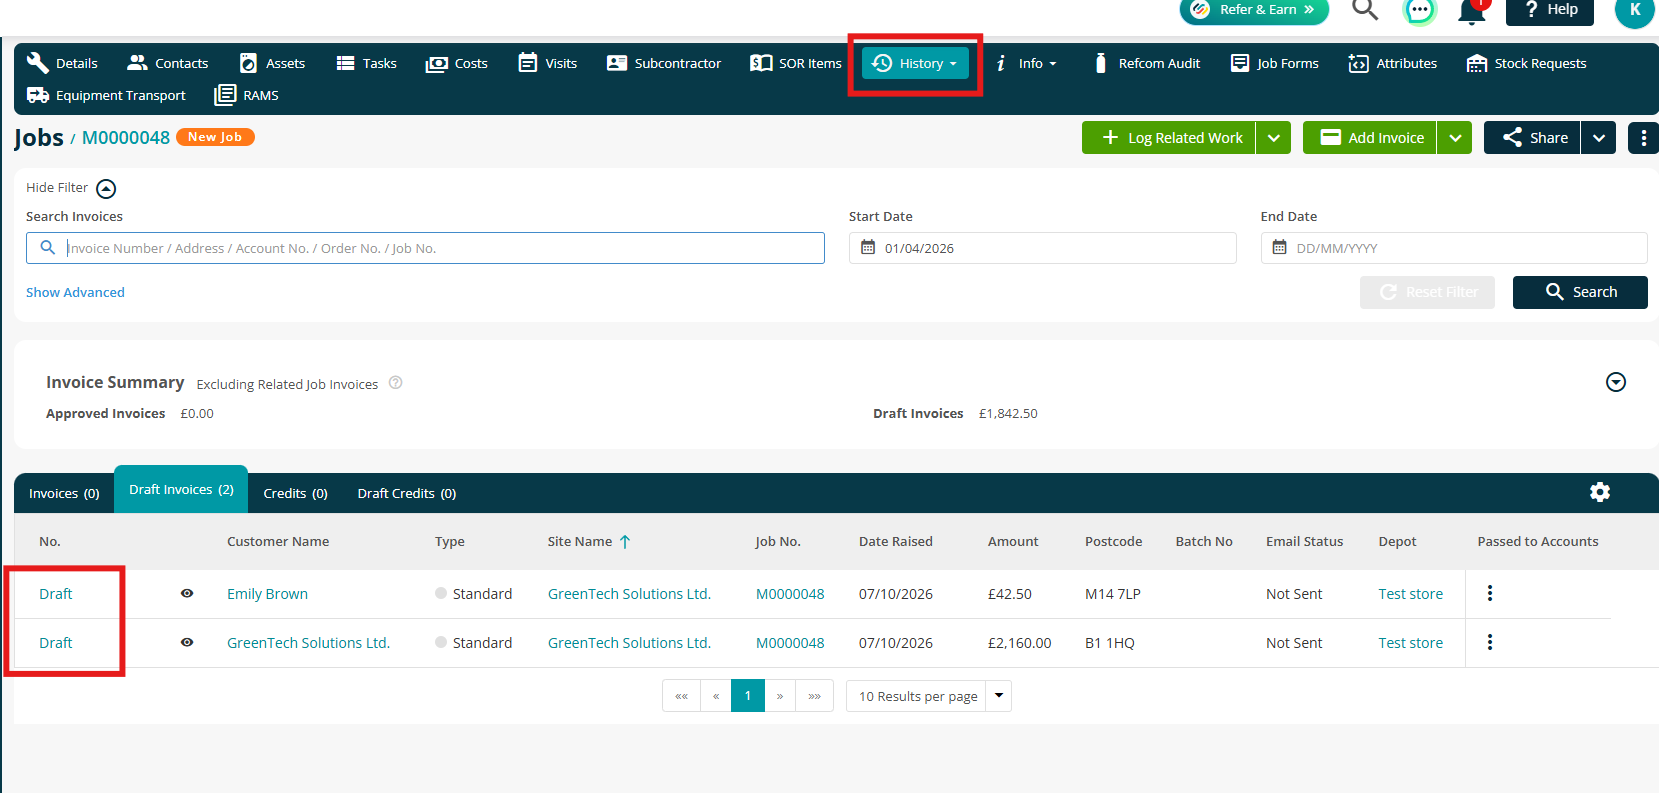Collapse the Invoice Summary panel chevron
This screenshot has height=793, width=1659.
[x=1615, y=382]
